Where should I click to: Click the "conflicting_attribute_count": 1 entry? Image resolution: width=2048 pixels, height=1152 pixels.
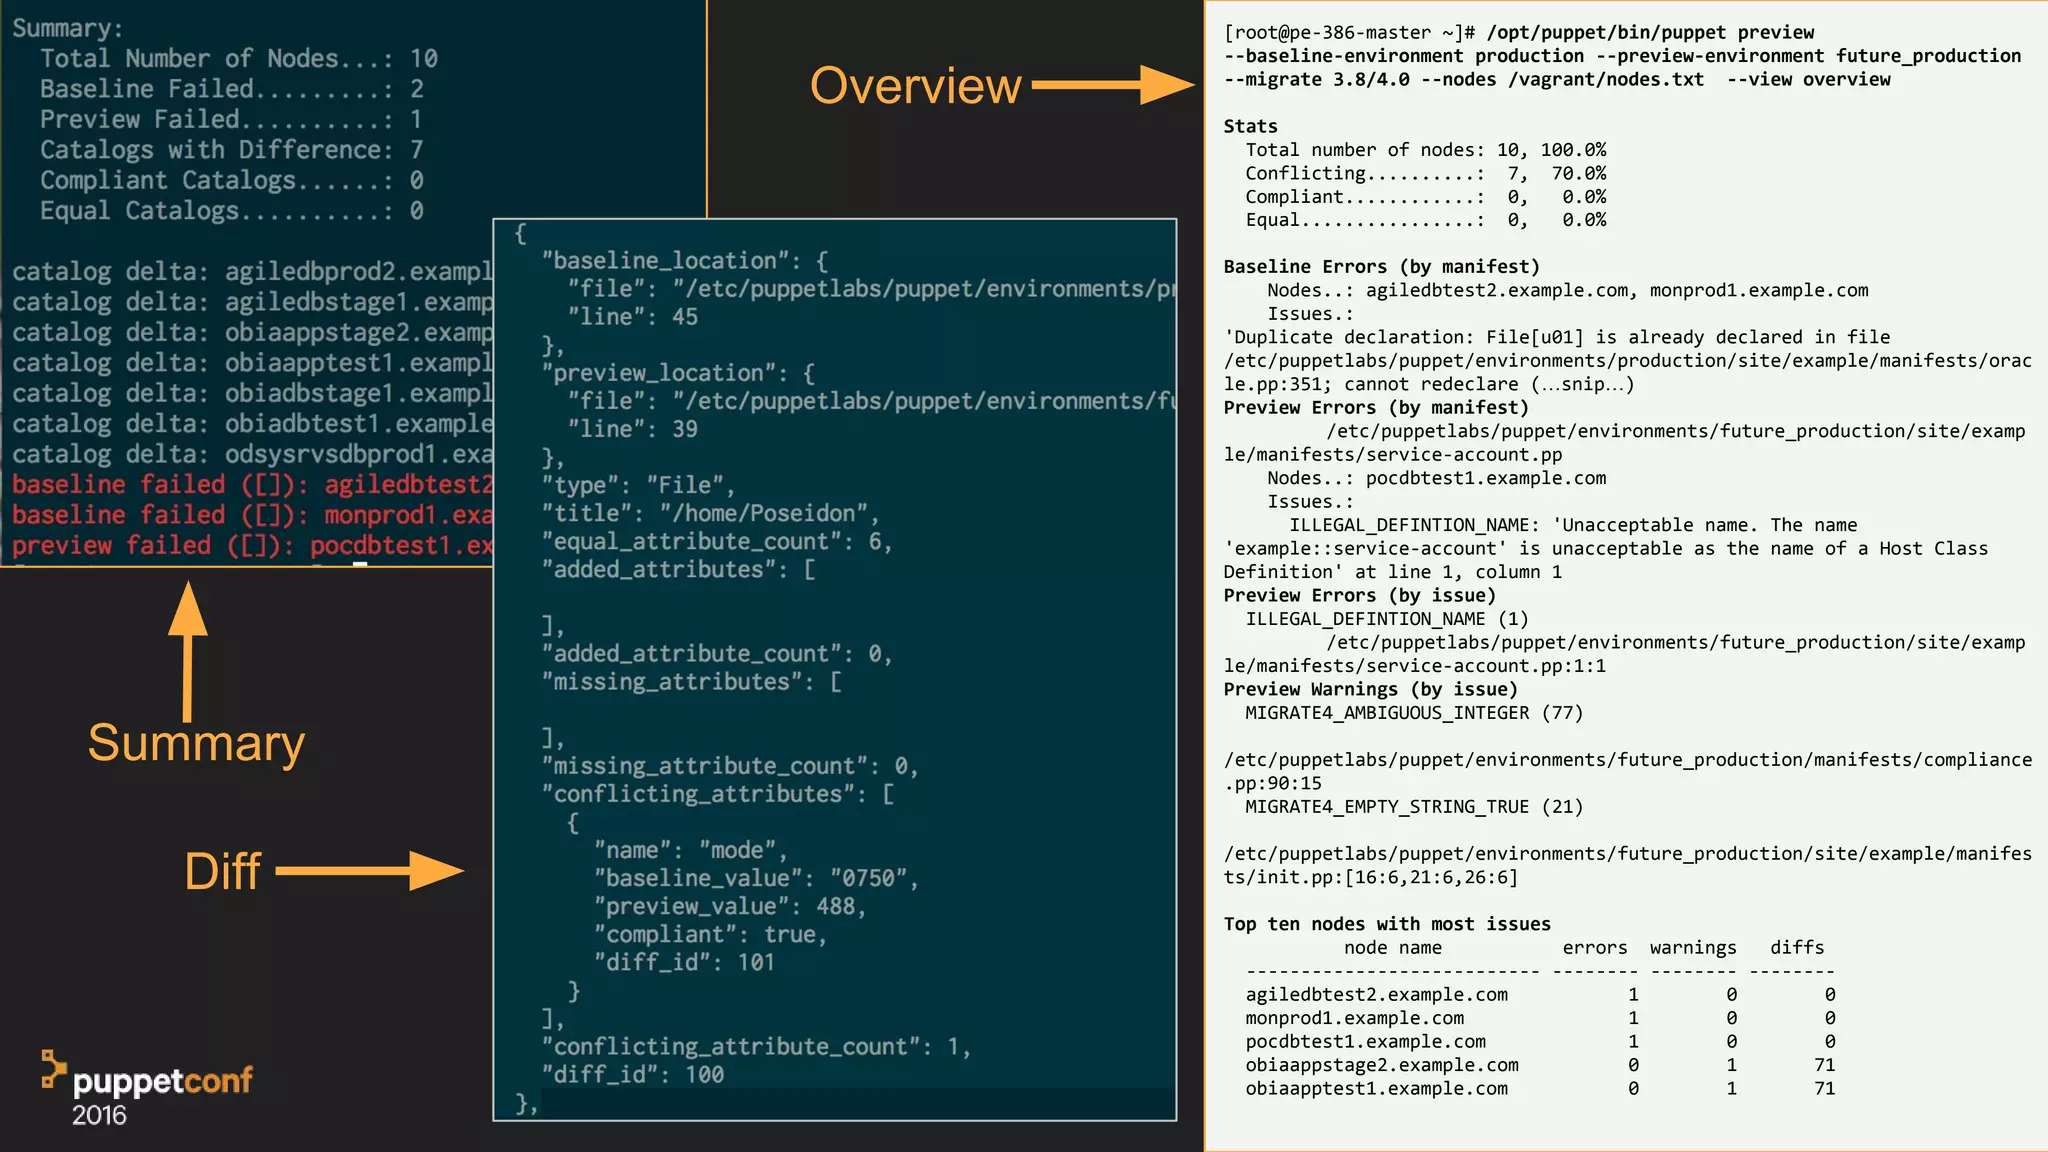click(756, 1047)
